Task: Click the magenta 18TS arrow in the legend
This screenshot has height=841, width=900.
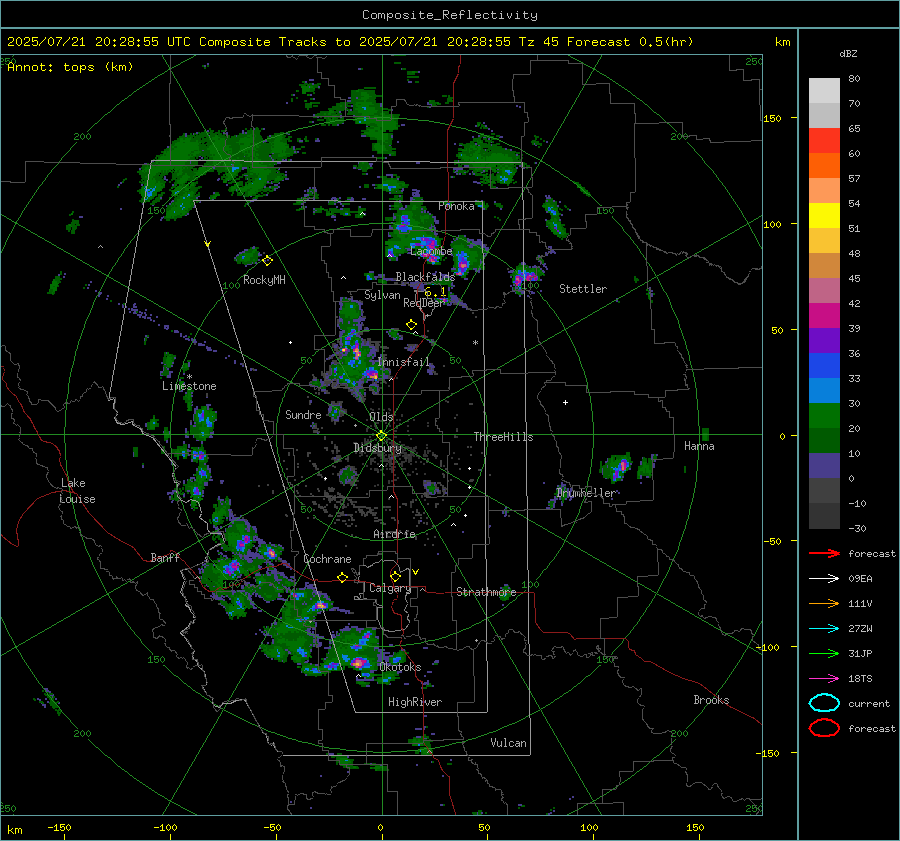Action: [x=824, y=679]
